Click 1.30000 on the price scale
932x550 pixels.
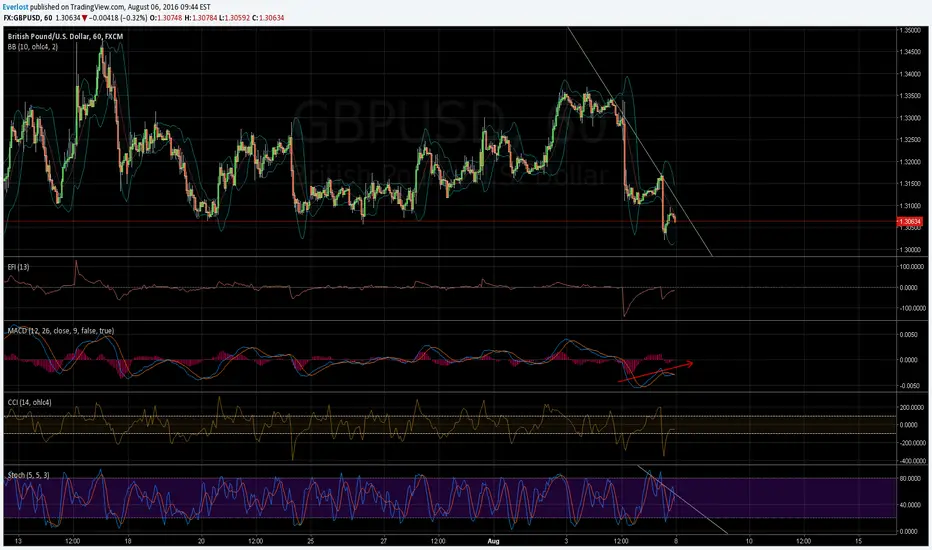tap(911, 250)
